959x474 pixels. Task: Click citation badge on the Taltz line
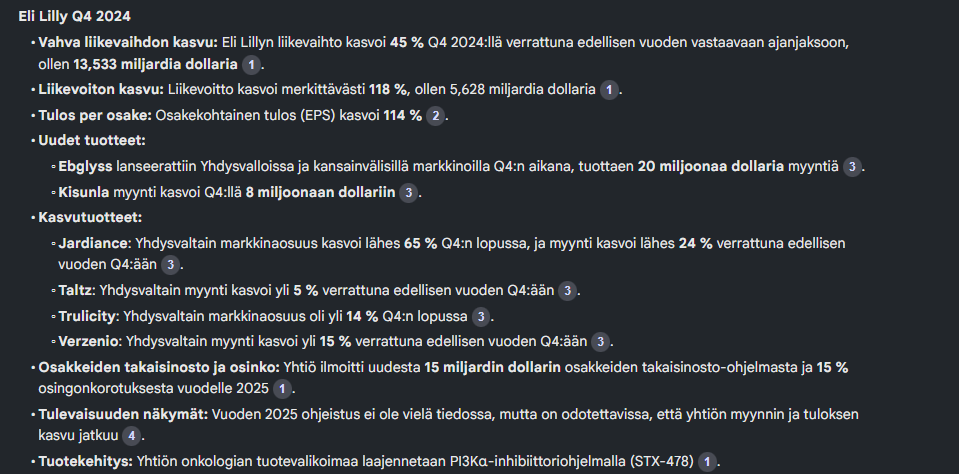tap(567, 291)
